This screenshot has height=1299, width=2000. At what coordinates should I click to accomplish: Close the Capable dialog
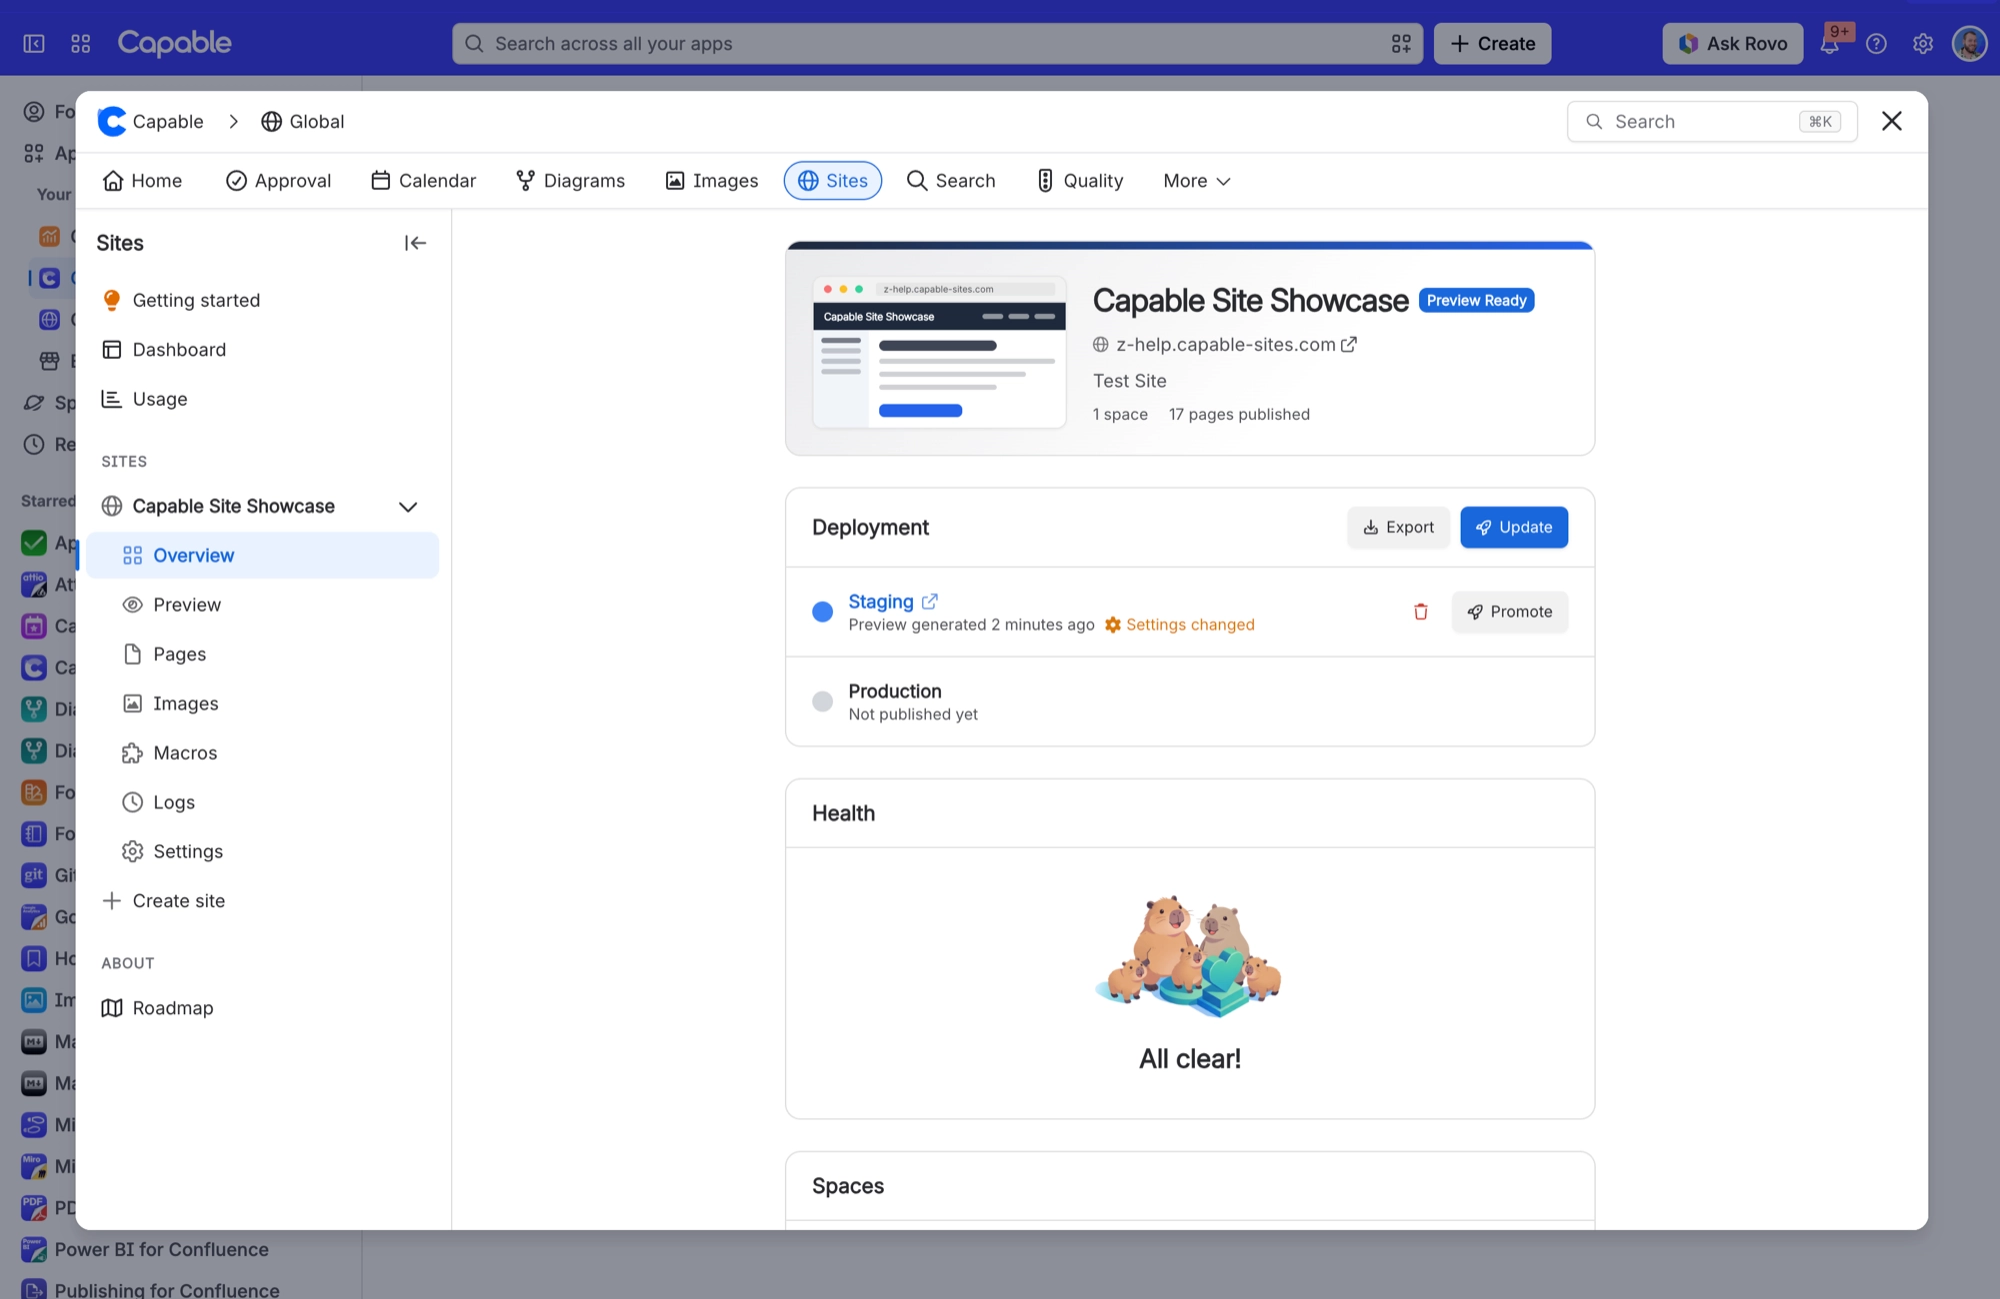pyautogui.click(x=1891, y=121)
